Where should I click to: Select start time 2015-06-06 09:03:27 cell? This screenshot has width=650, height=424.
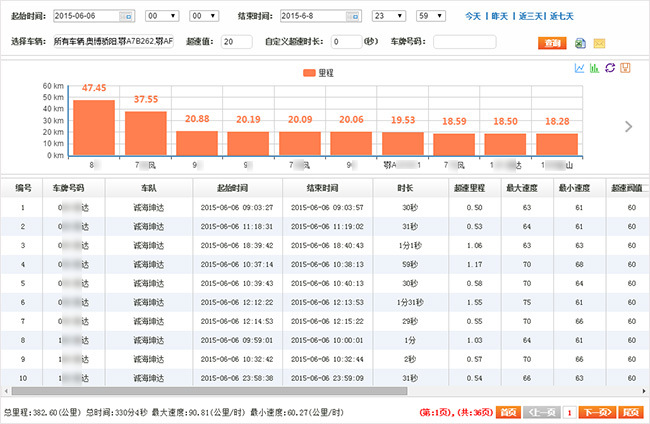point(237,208)
